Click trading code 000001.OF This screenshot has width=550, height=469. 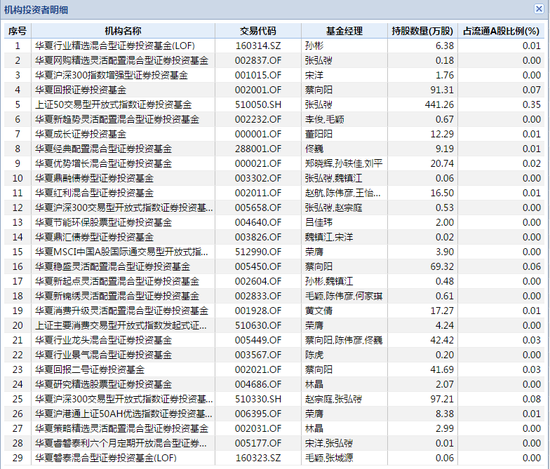point(258,134)
